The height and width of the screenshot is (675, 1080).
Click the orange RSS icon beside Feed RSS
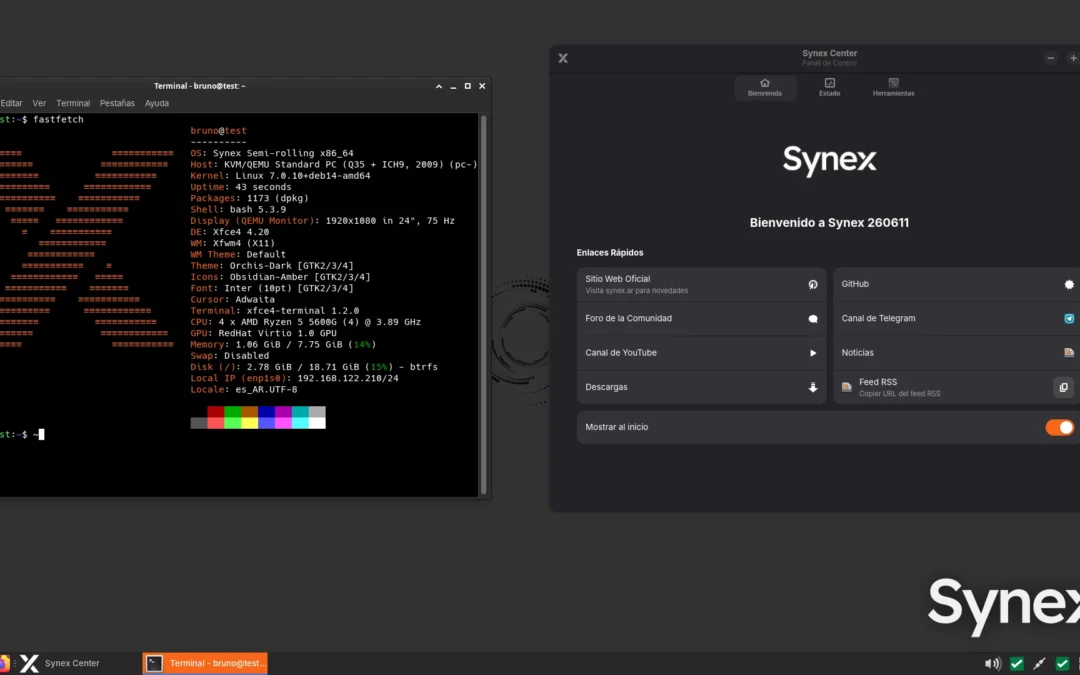[847, 388]
